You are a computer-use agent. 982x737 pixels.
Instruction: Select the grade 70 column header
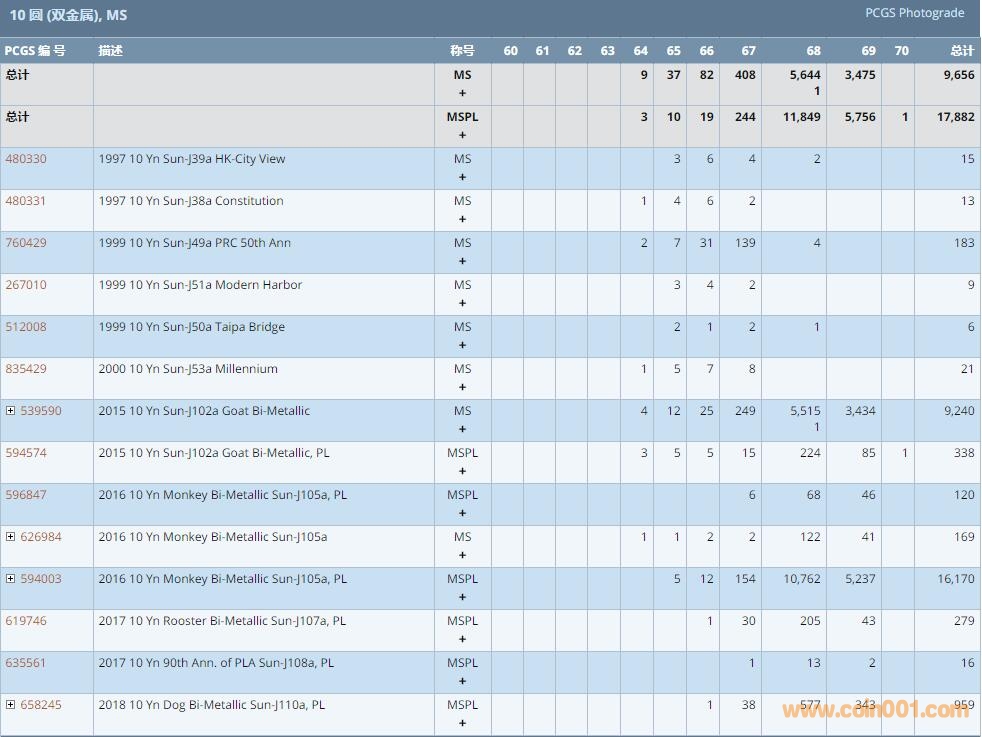(x=901, y=51)
